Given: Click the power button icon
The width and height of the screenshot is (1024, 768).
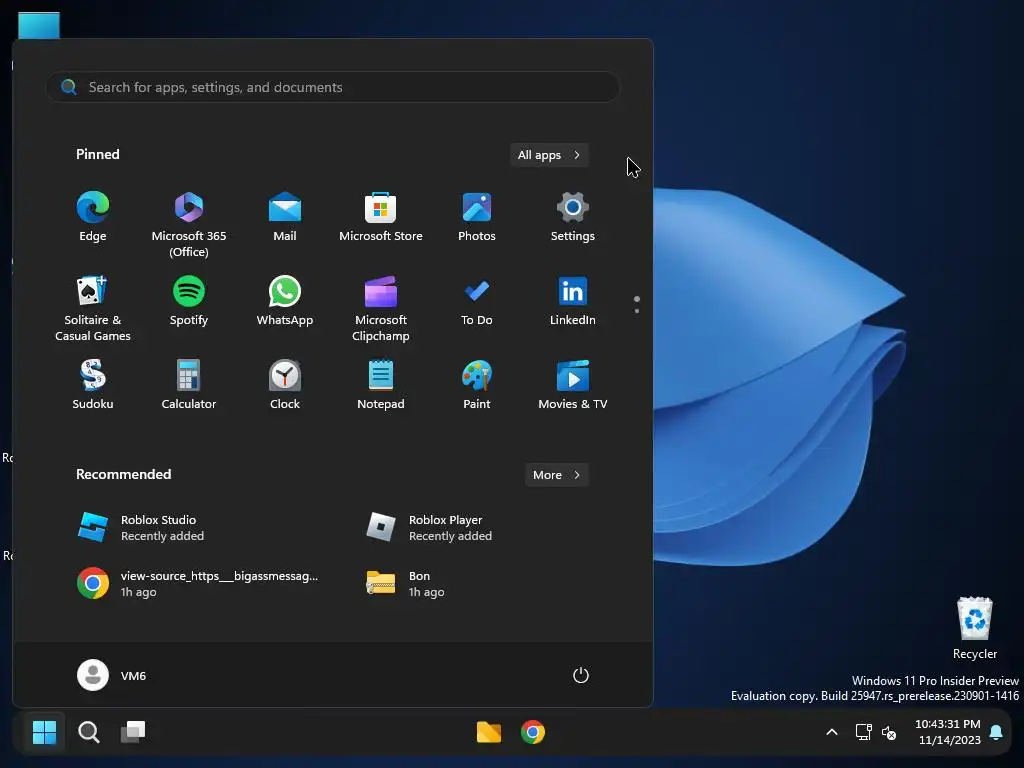Looking at the screenshot, I should [581, 675].
